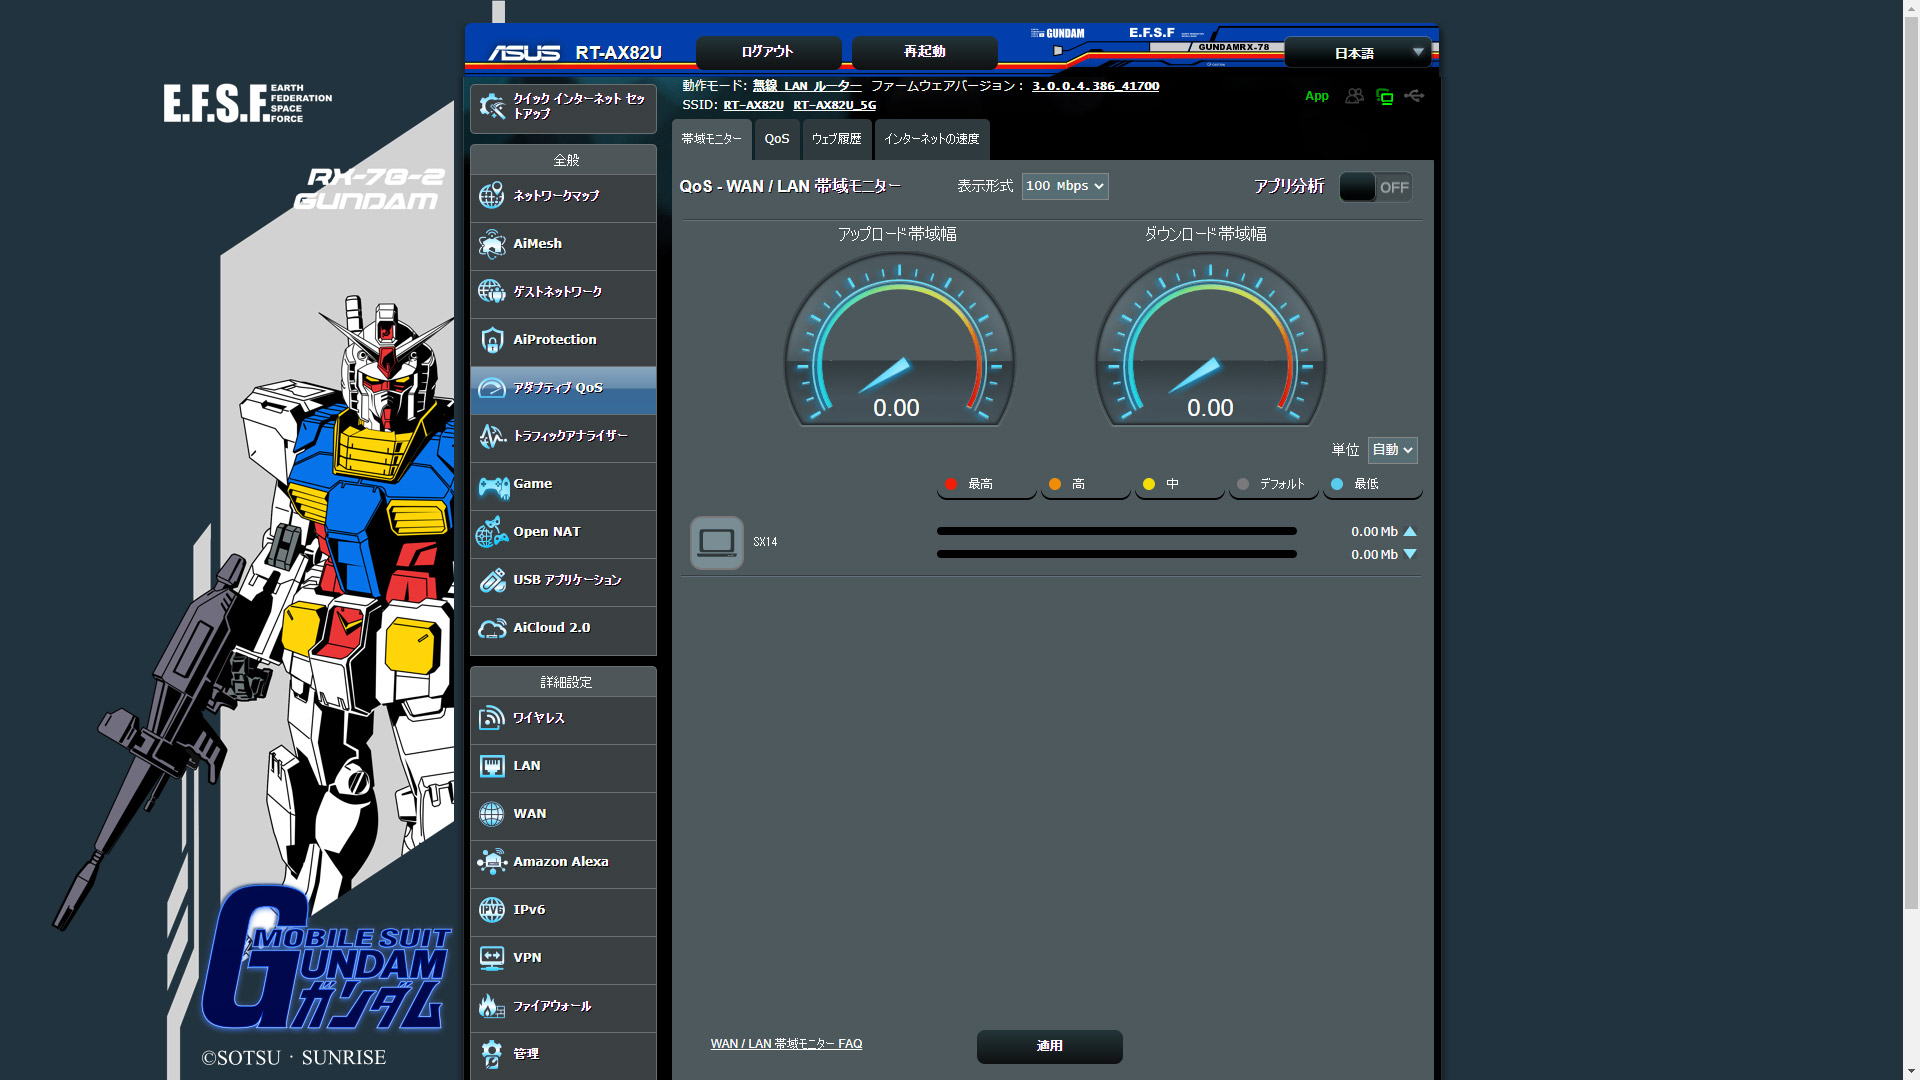Select the SX14 laptop device icon
Screen dimensions: 1920x1080
(x=716, y=542)
